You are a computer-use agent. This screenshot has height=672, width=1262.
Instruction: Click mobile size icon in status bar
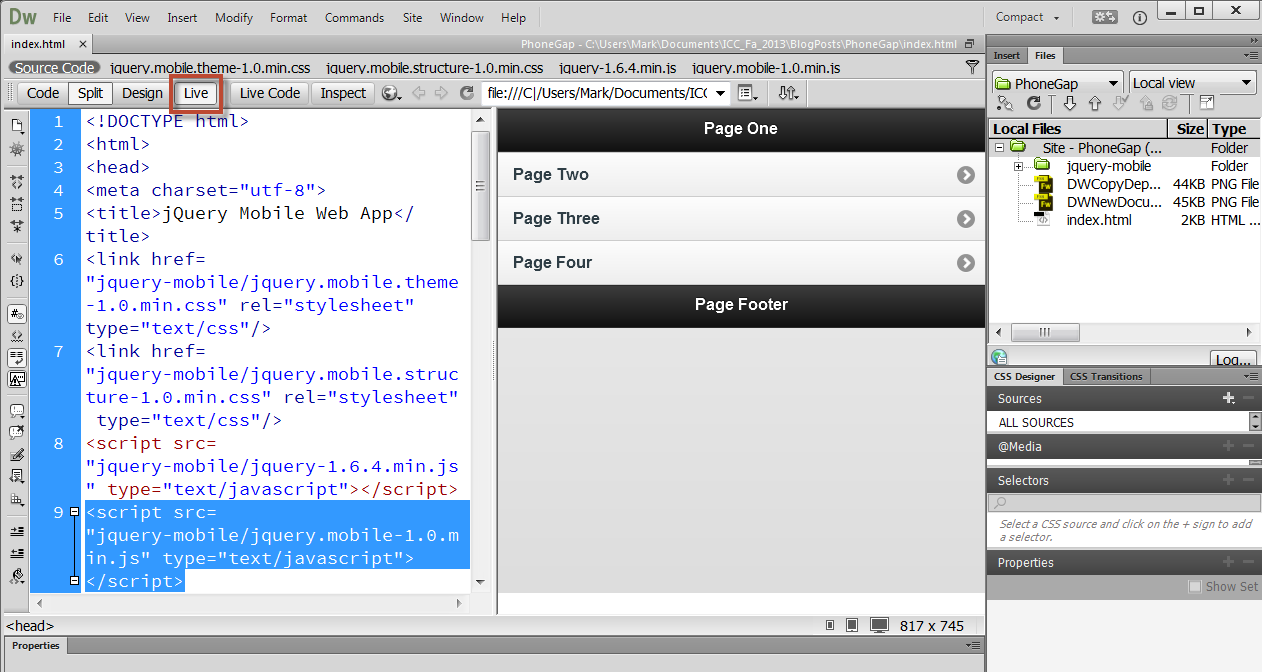pyautogui.click(x=830, y=626)
